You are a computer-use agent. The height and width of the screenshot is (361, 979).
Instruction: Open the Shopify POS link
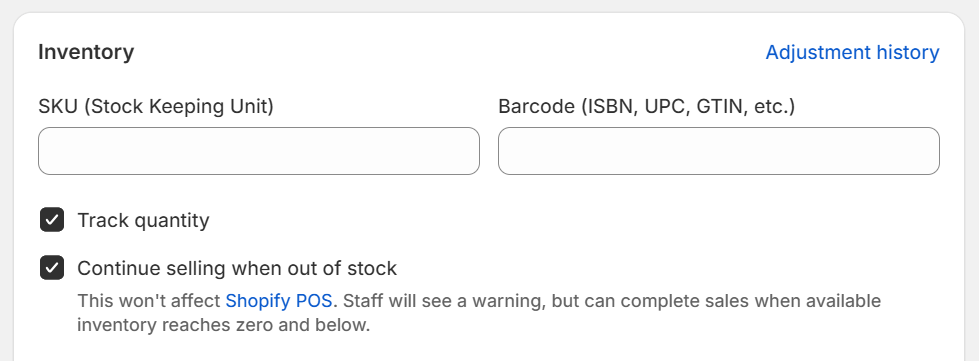(x=278, y=301)
